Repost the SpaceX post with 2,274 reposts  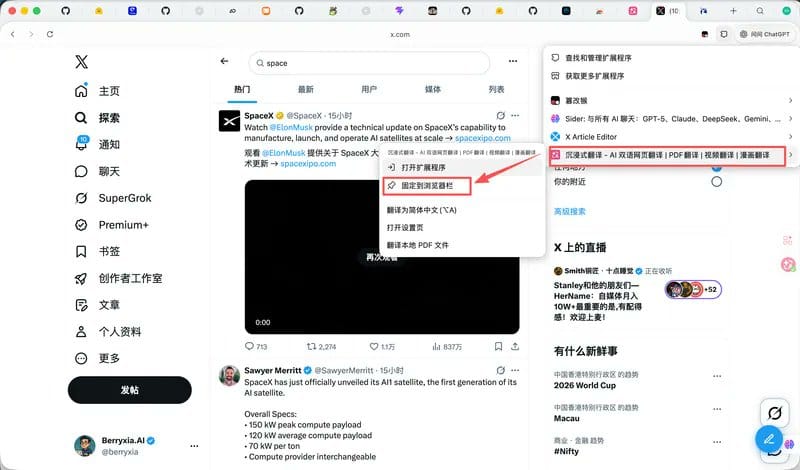pos(321,347)
